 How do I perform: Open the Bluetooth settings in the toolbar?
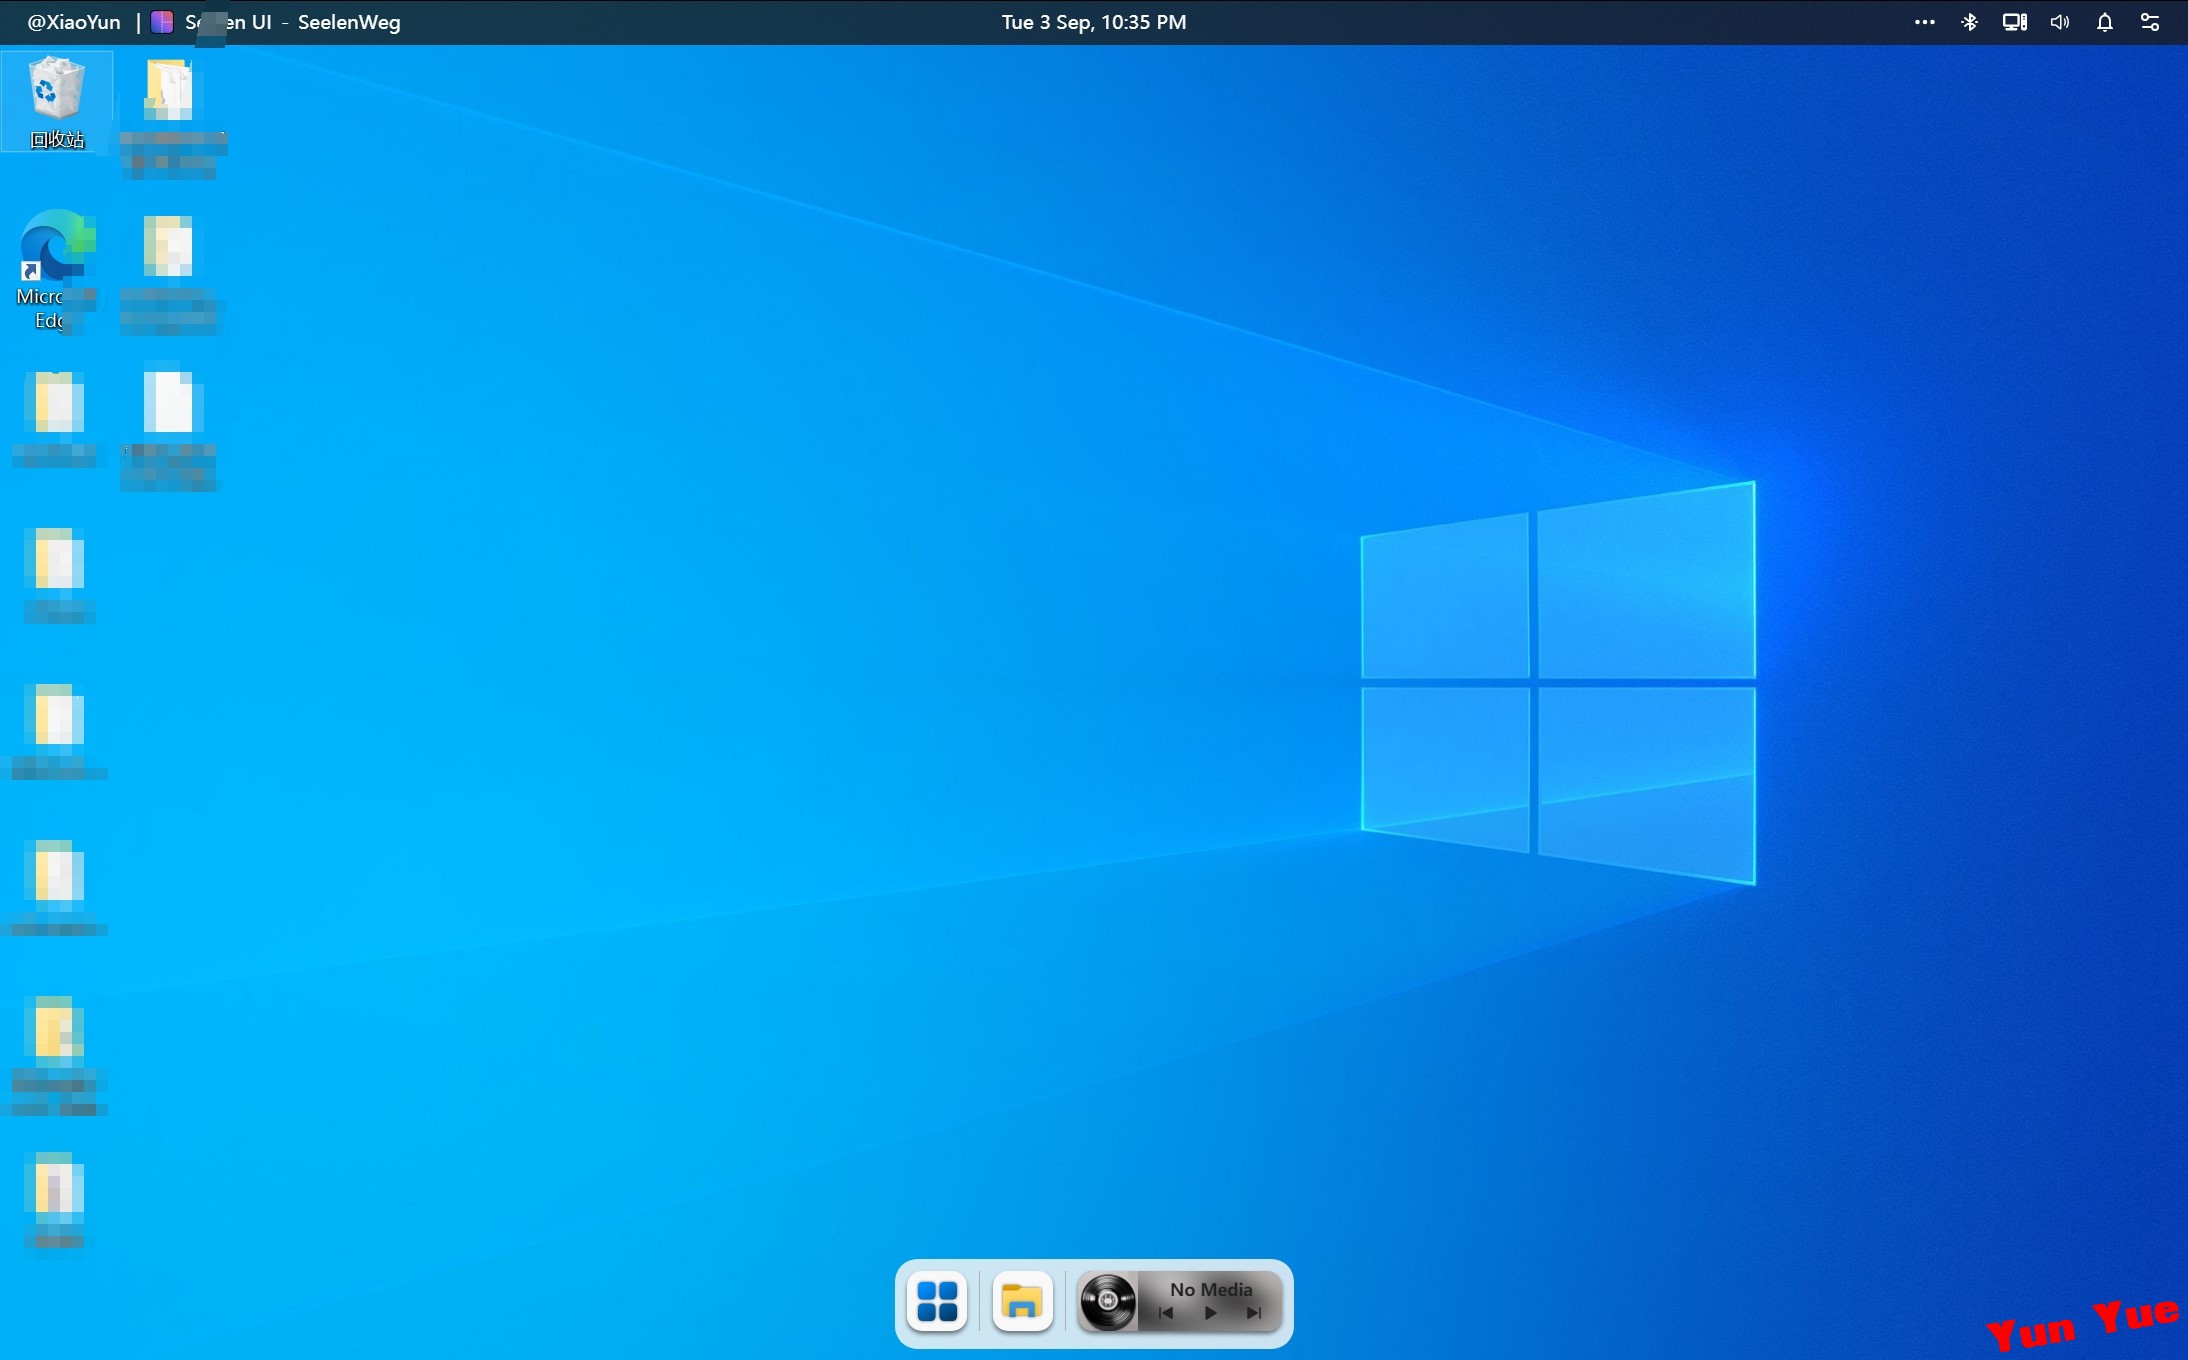(x=1969, y=22)
